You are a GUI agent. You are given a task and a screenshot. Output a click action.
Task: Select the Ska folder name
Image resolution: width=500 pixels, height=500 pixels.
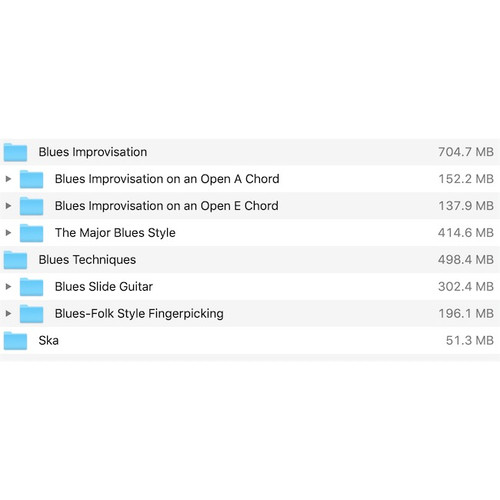tap(49, 341)
